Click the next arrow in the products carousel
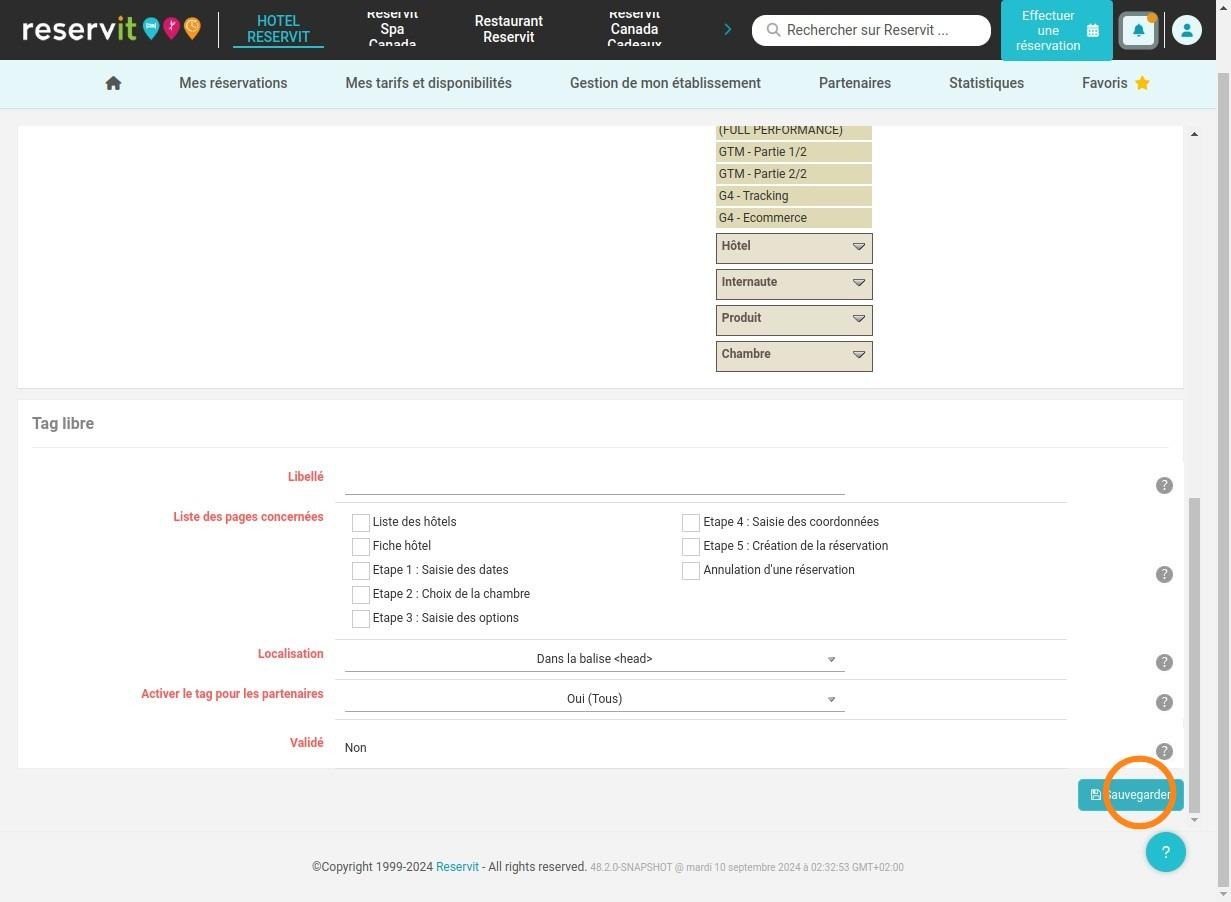Viewport: 1231px width, 902px height. pyautogui.click(x=727, y=30)
